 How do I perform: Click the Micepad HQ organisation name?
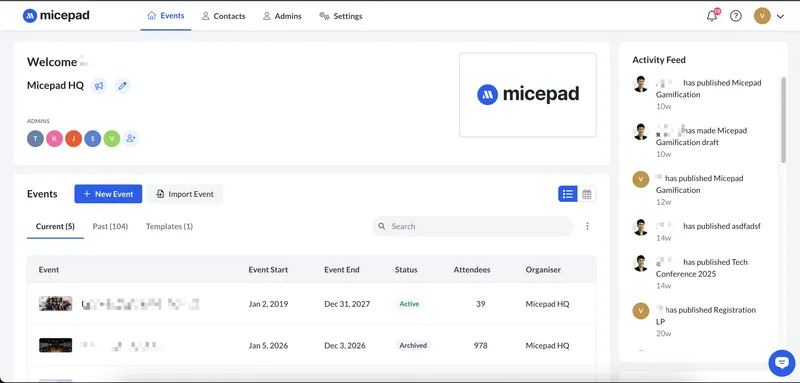pyautogui.click(x=55, y=86)
